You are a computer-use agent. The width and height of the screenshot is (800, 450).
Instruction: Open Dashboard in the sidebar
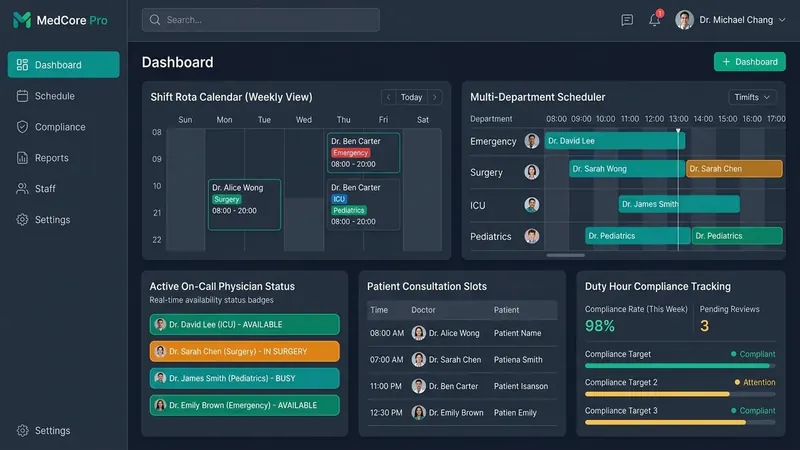tap(64, 65)
